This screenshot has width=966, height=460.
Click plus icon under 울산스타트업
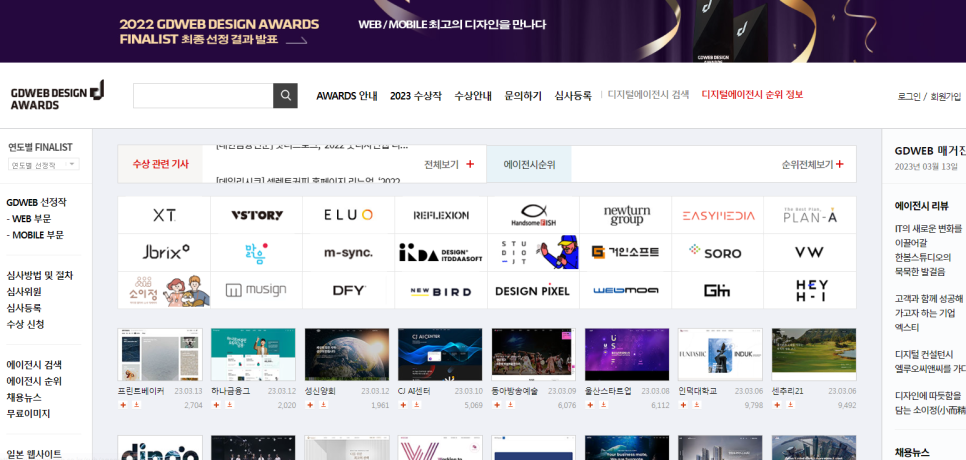pos(590,405)
